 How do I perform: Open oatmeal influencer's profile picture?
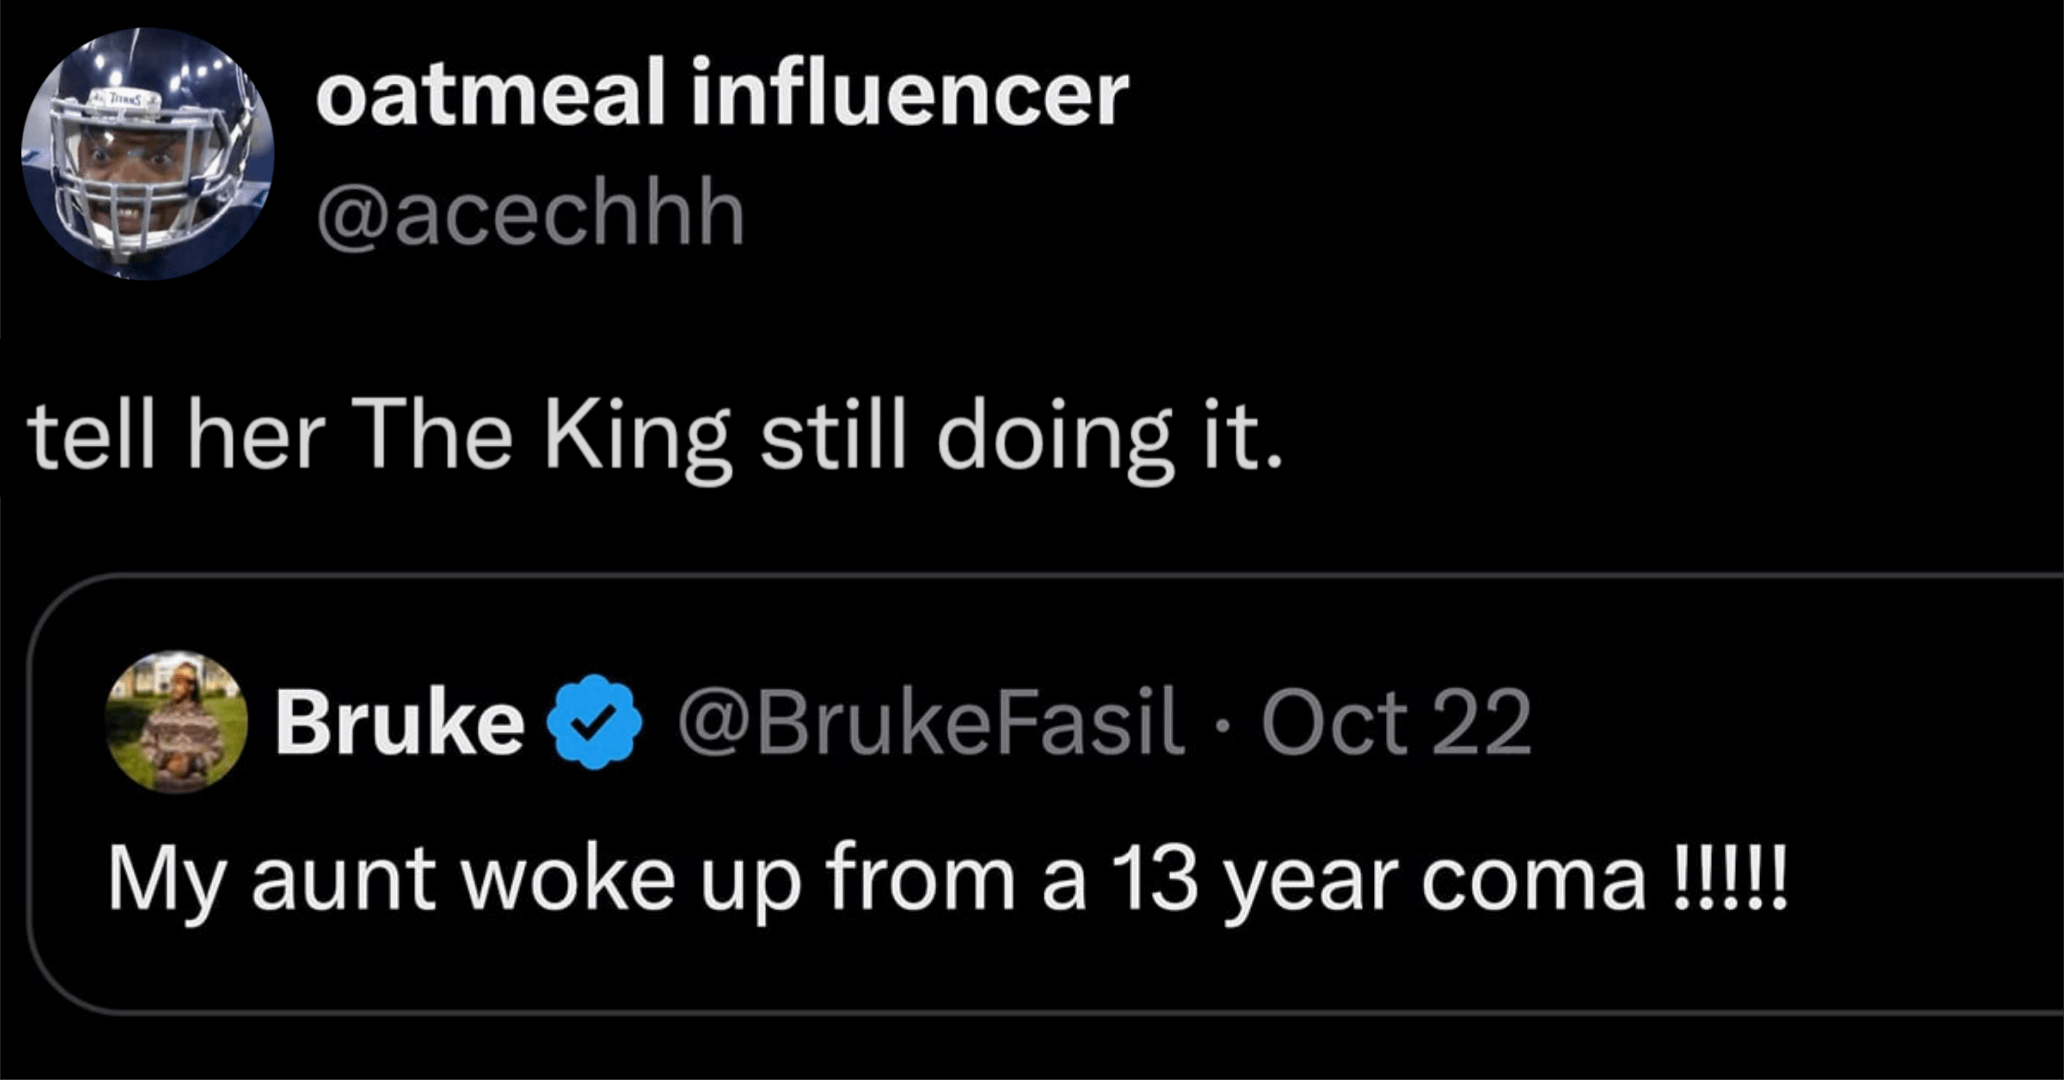148,153
